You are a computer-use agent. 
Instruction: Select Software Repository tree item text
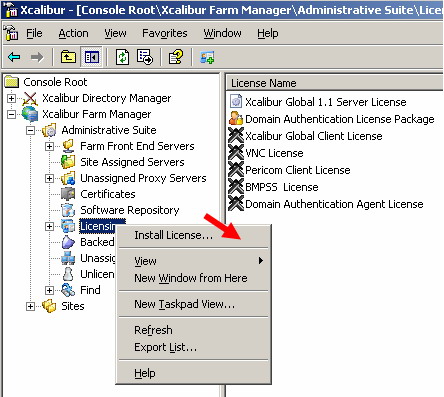(130, 210)
